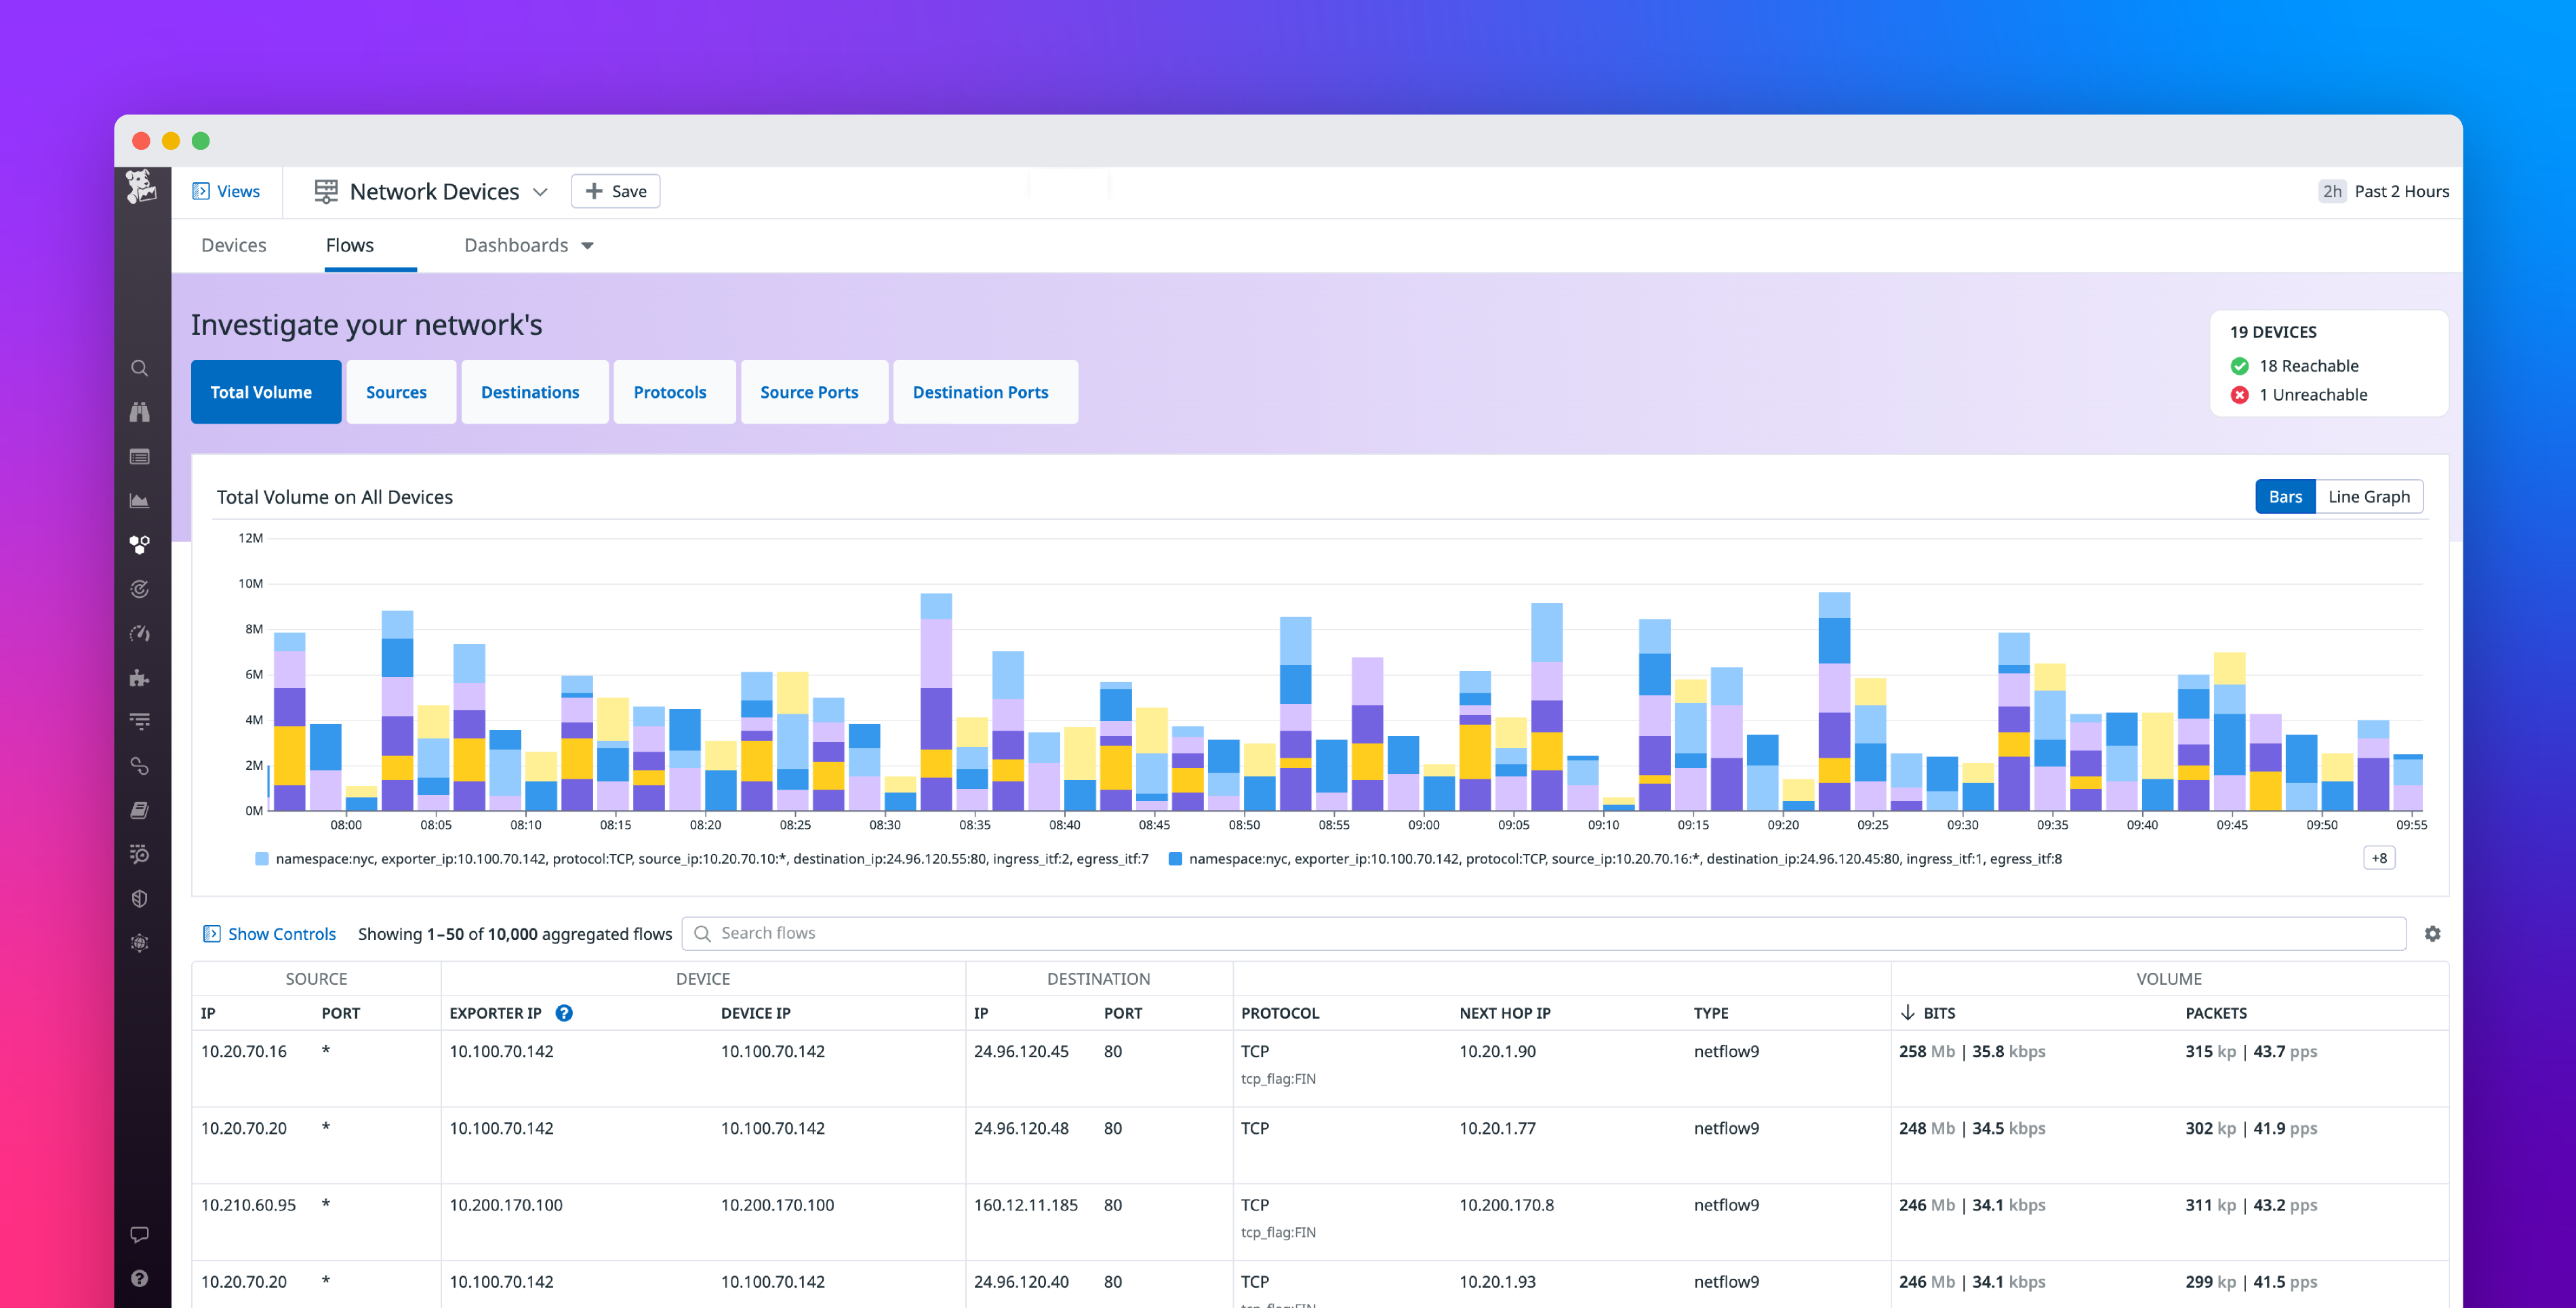
Task: Click the highlighted Network hexagons sidebar icon
Action: pyautogui.click(x=140, y=544)
